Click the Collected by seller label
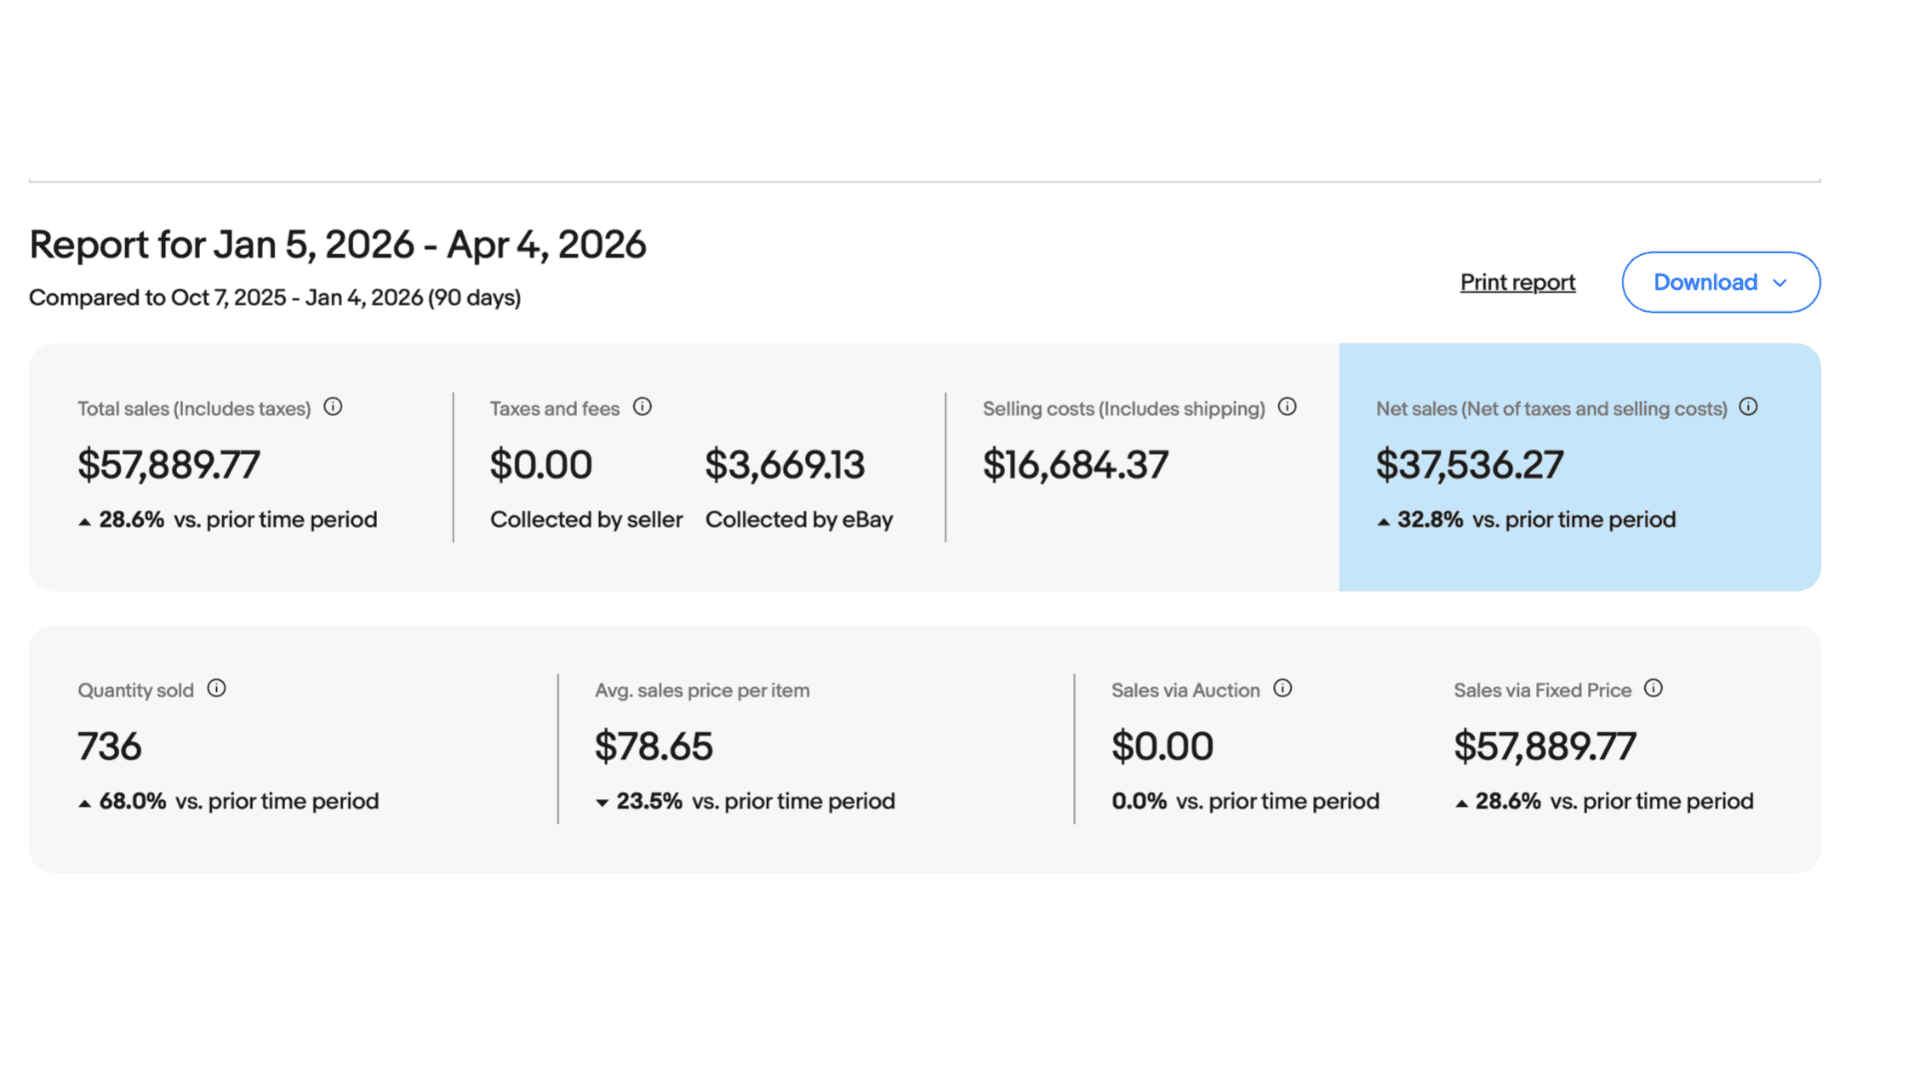This screenshot has width=1919, height=1079. [586, 520]
